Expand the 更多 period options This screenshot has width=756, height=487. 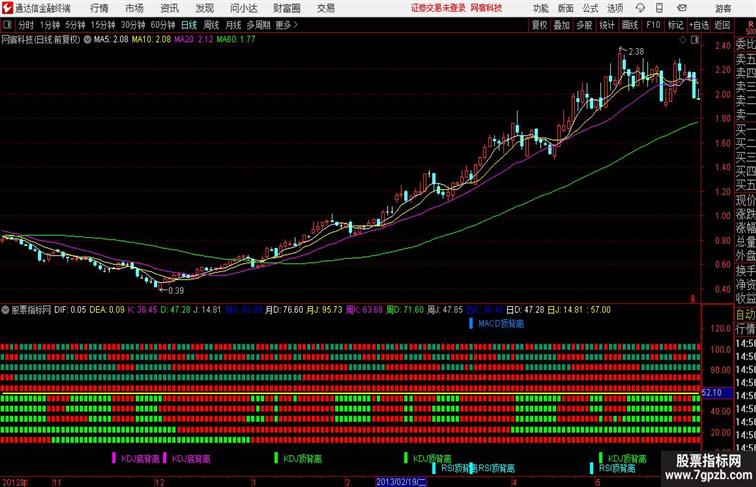coord(286,25)
